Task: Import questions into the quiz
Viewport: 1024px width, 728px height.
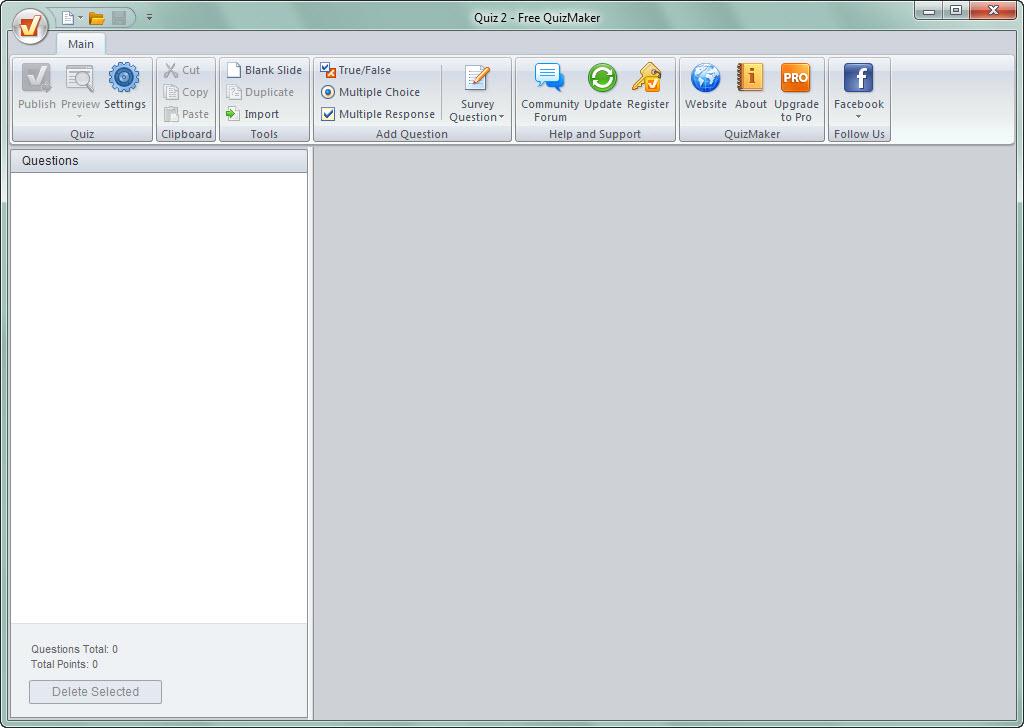Action: point(253,114)
